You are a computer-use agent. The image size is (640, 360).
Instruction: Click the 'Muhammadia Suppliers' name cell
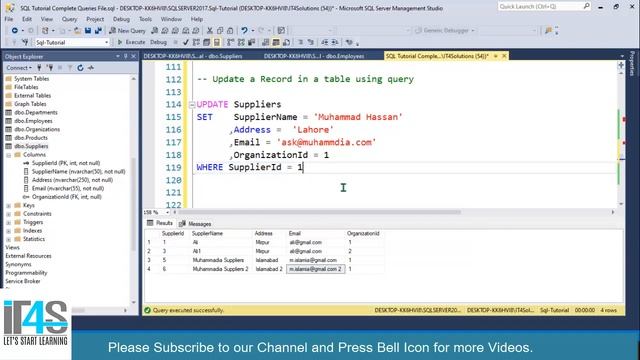(x=218, y=260)
